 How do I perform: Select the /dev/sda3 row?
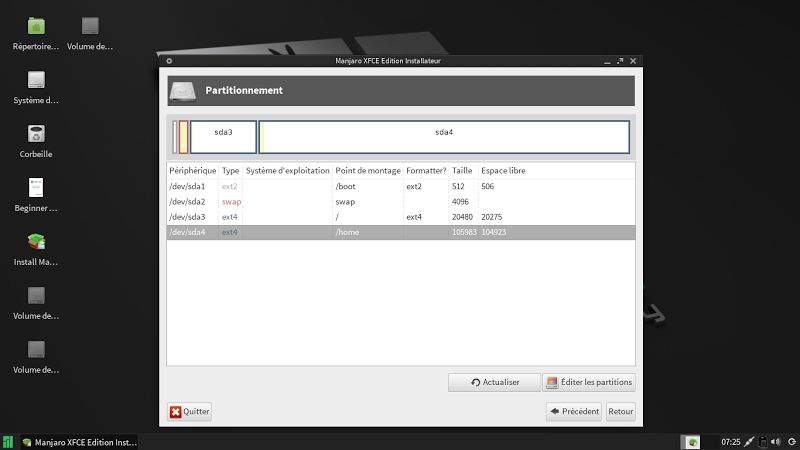tap(401, 217)
